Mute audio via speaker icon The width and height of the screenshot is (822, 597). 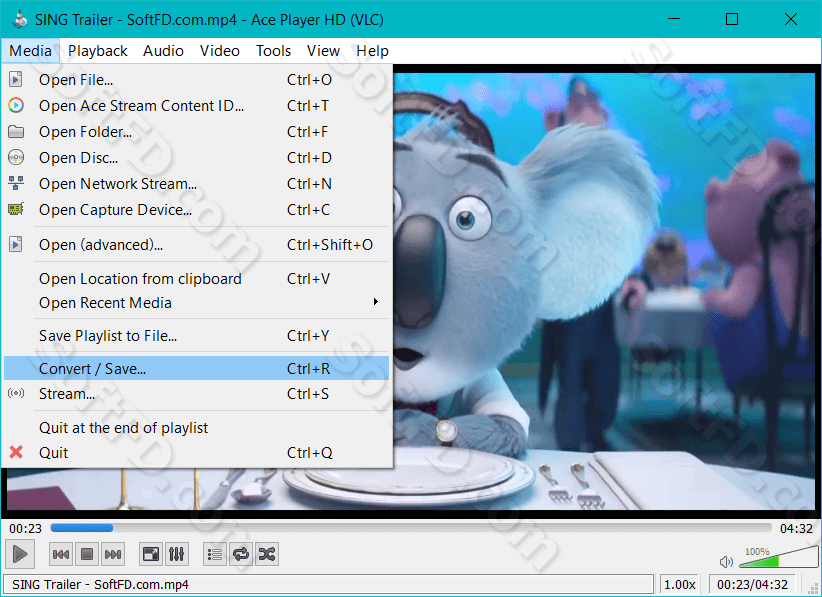point(726,562)
